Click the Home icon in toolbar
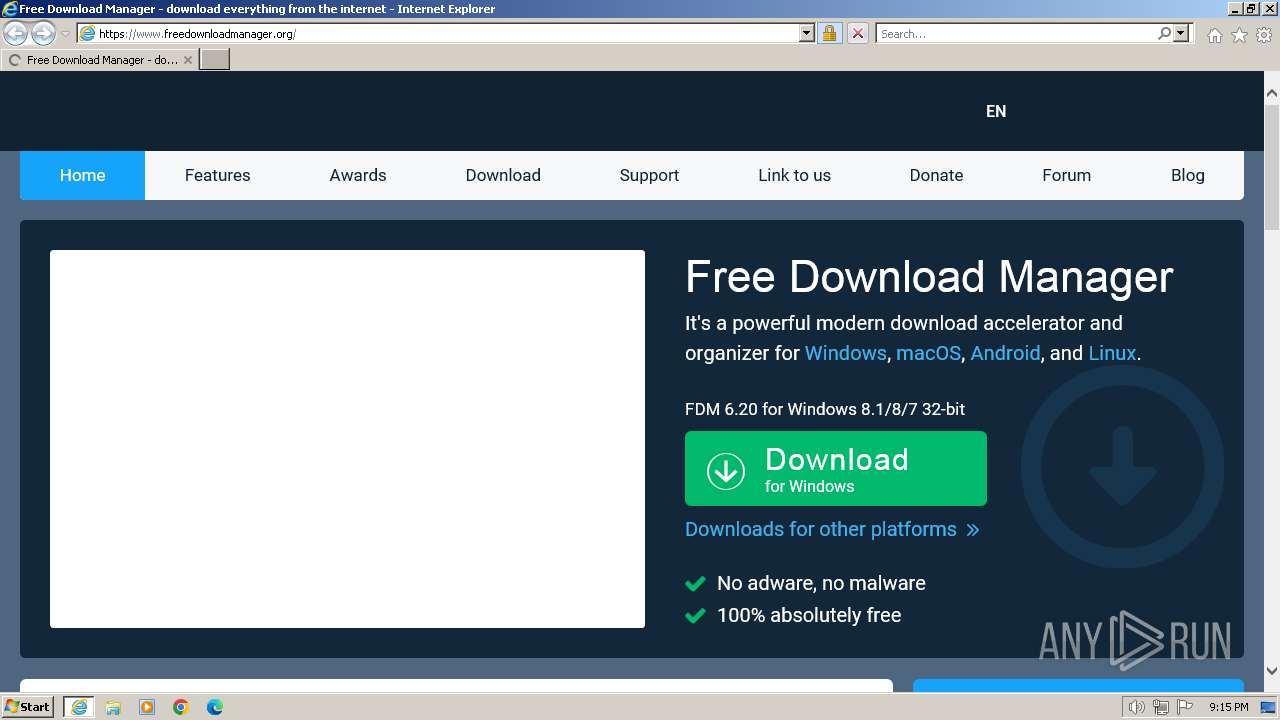 pos(1214,35)
